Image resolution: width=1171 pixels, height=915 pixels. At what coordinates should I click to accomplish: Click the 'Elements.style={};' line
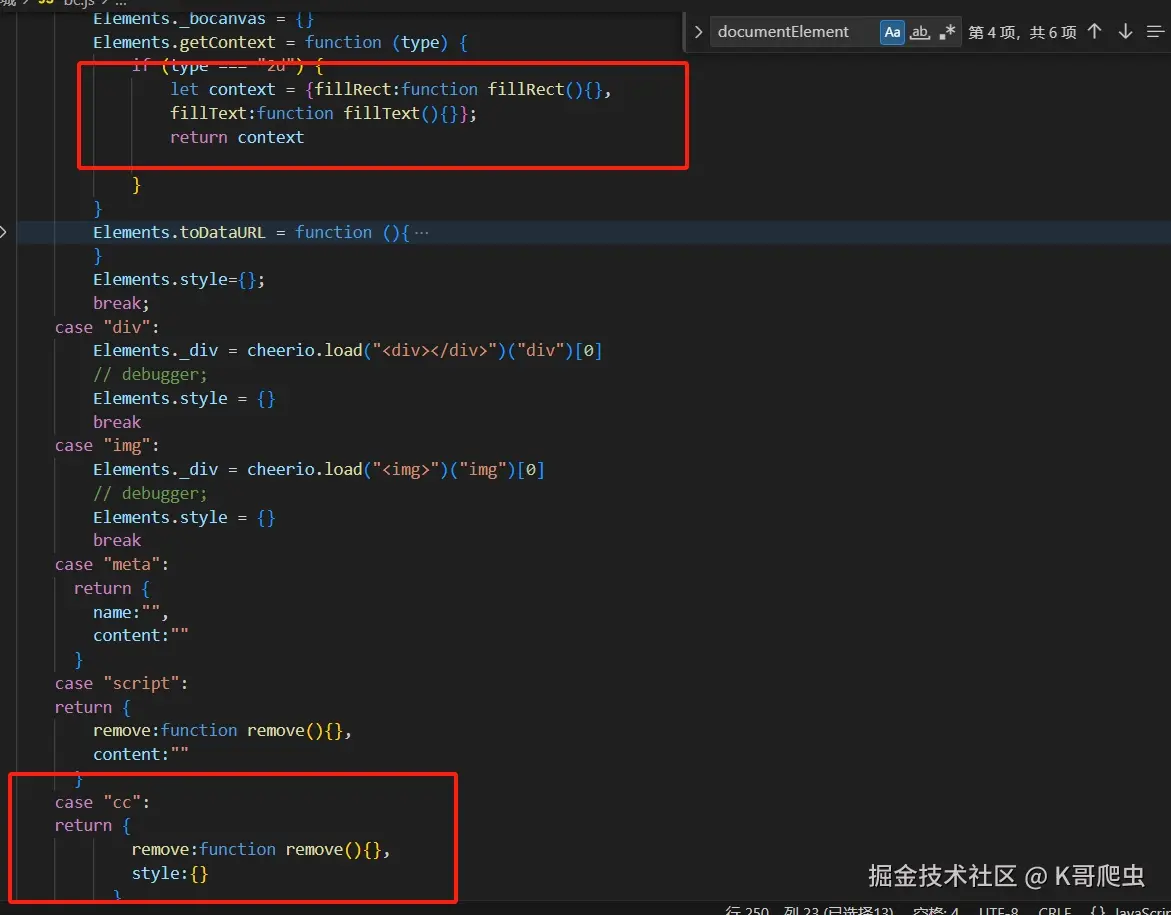pyautogui.click(x=179, y=279)
